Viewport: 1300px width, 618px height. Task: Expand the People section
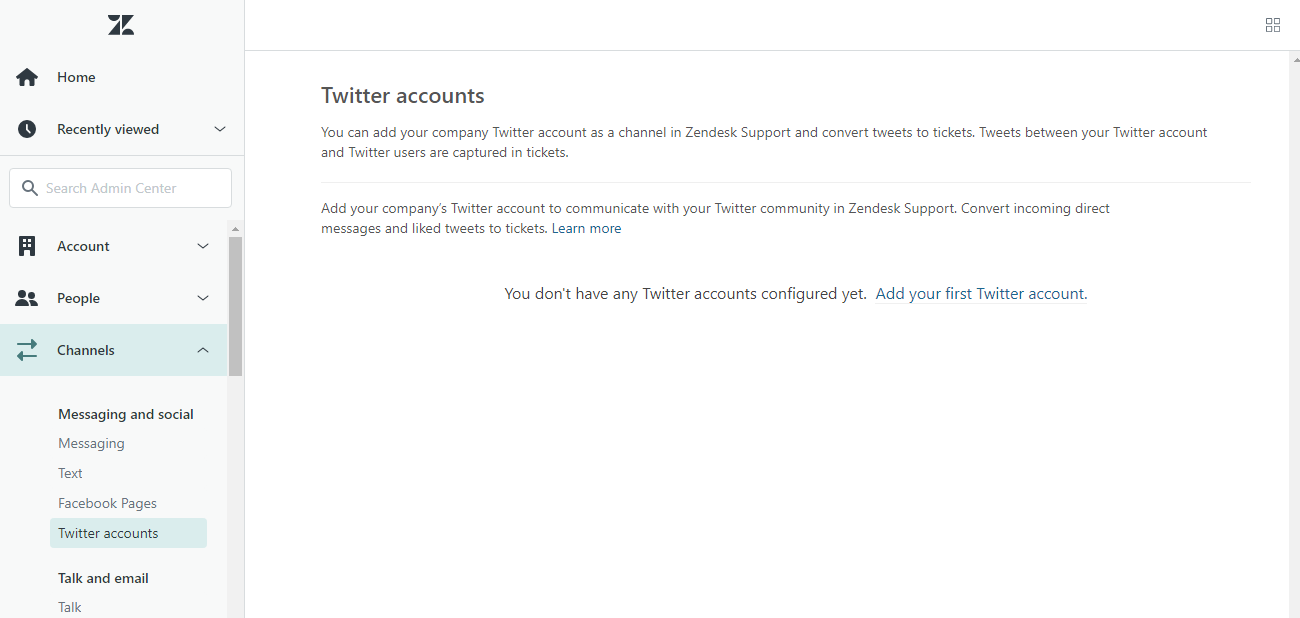click(202, 297)
